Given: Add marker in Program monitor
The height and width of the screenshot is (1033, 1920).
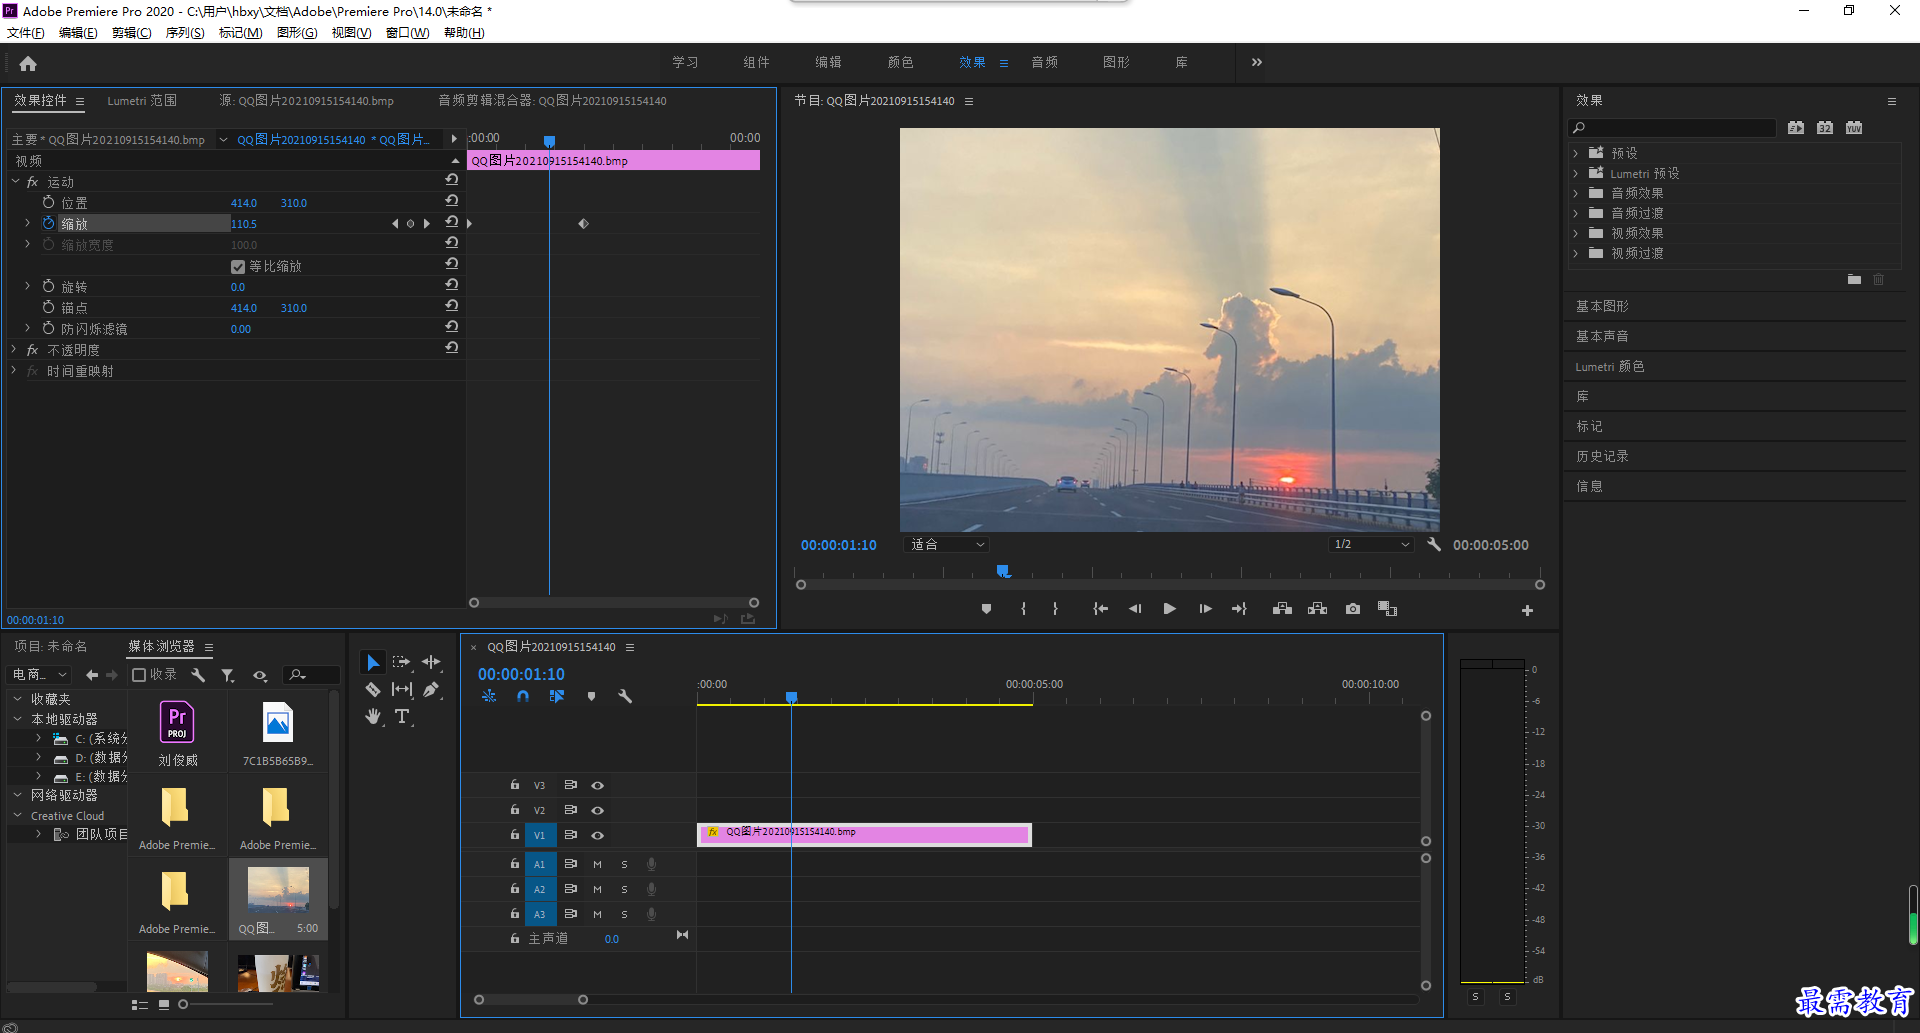Looking at the screenshot, I should click(986, 609).
